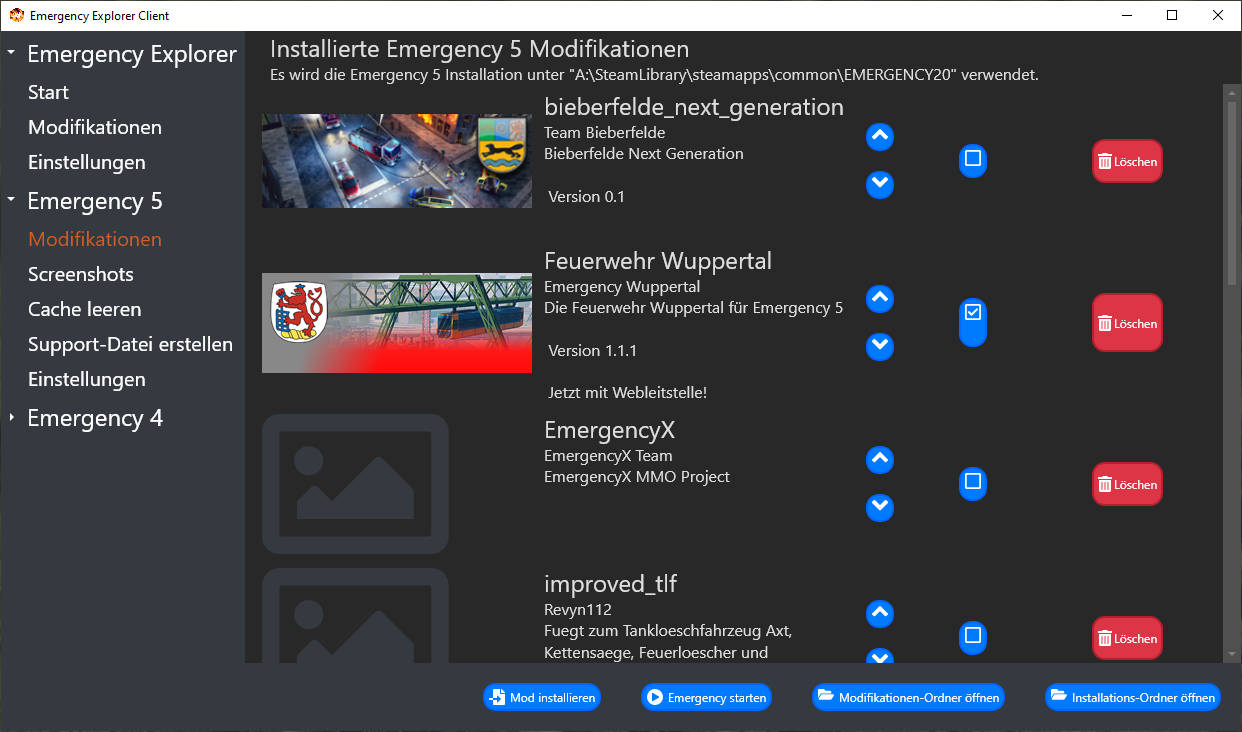Open Einstellungen under Emergency 5

point(87,379)
